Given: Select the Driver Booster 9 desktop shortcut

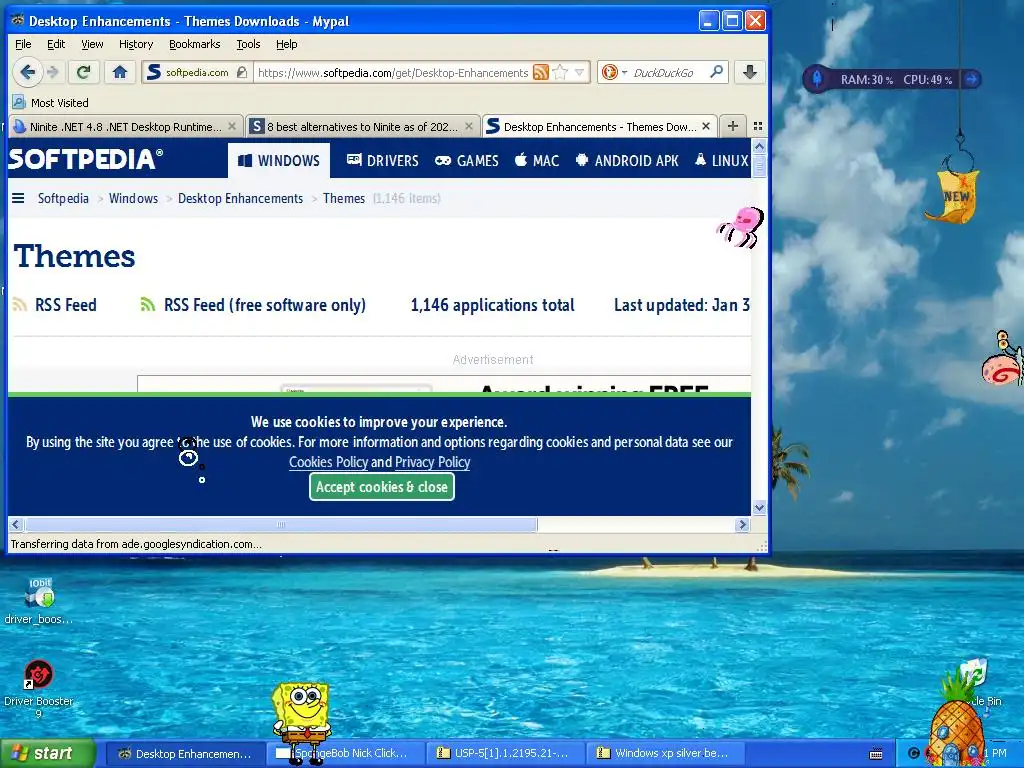Looking at the screenshot, I should (x=39, y=689).
